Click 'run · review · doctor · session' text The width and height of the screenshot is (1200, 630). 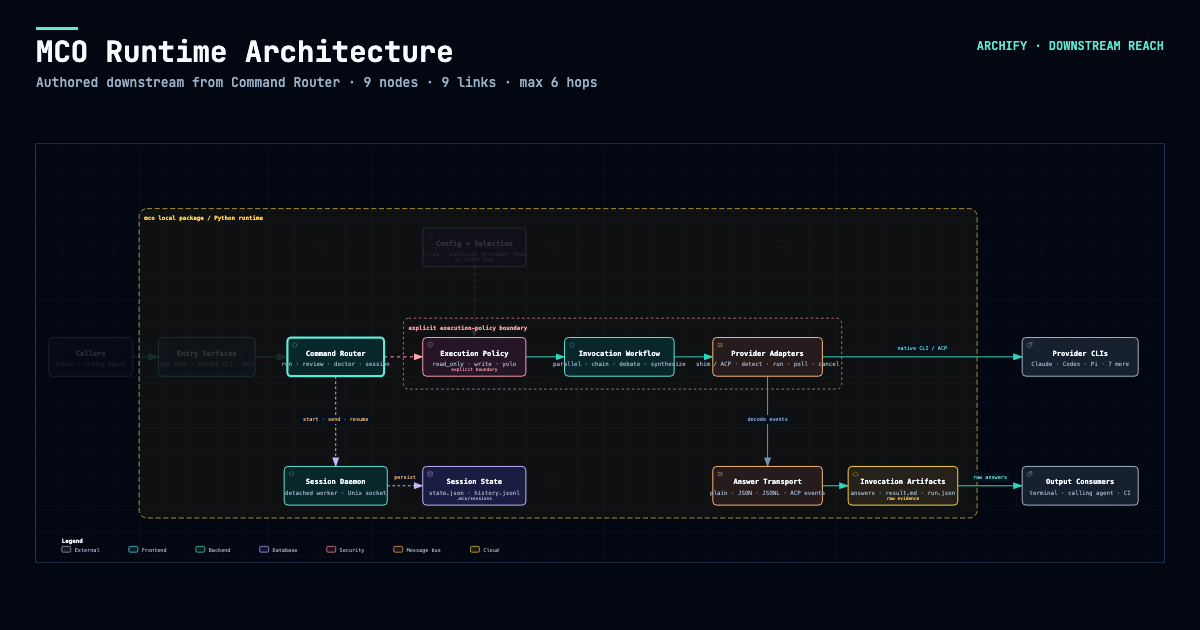335,364
